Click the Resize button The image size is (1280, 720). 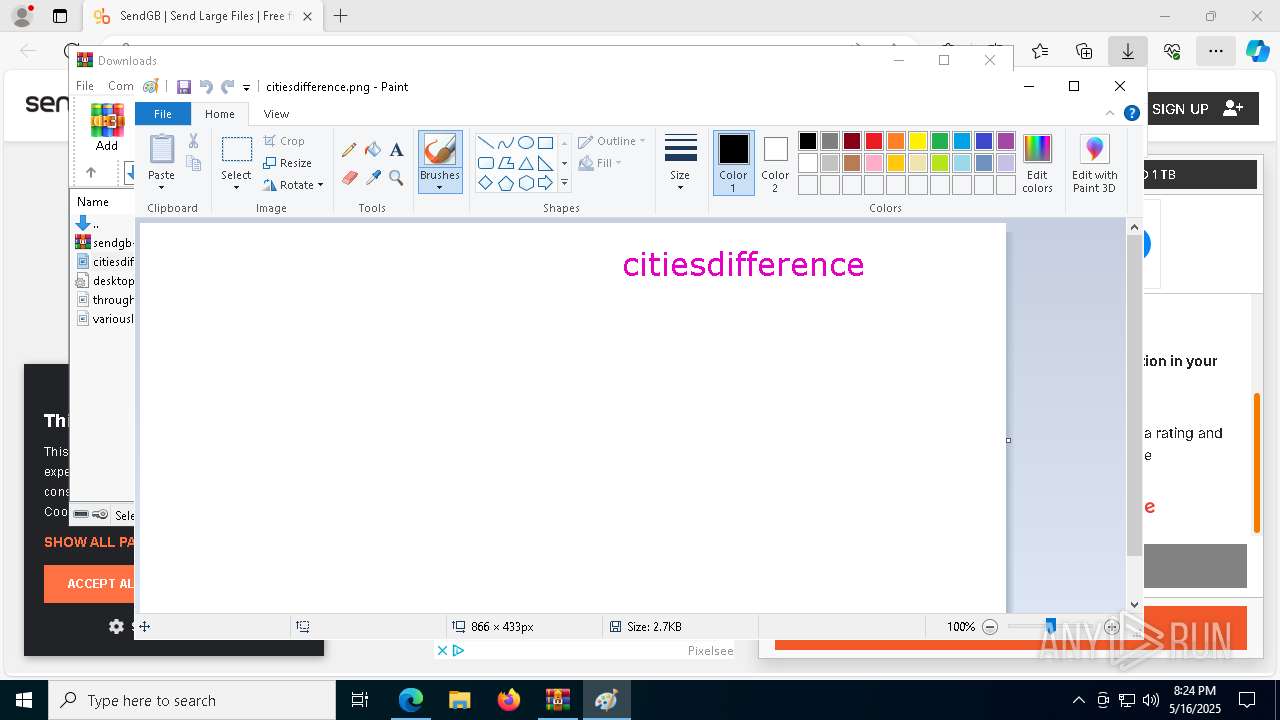point(288,163)
